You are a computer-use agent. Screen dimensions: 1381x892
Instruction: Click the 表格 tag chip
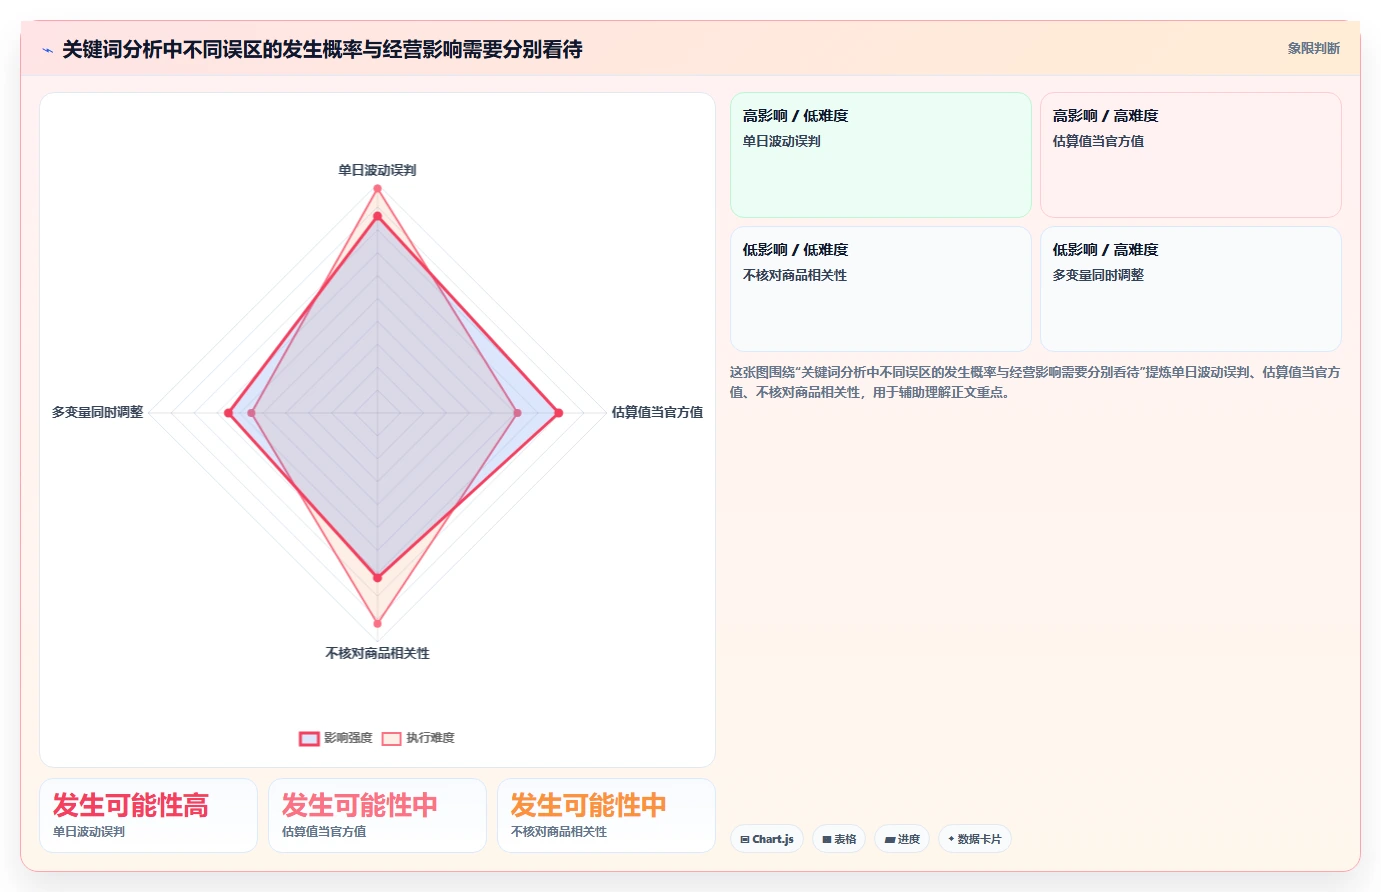(839, 839)
